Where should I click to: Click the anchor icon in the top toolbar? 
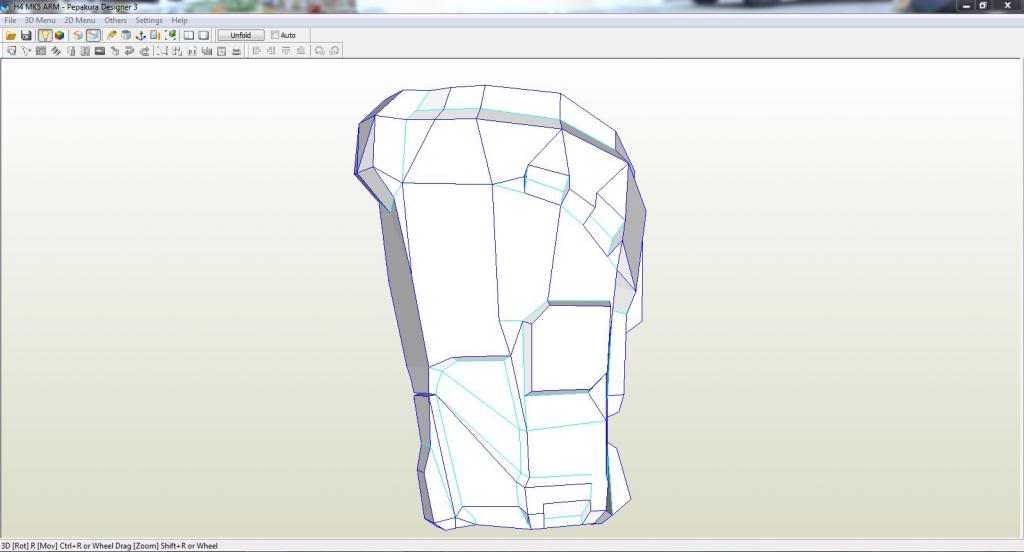pos(140,35)
